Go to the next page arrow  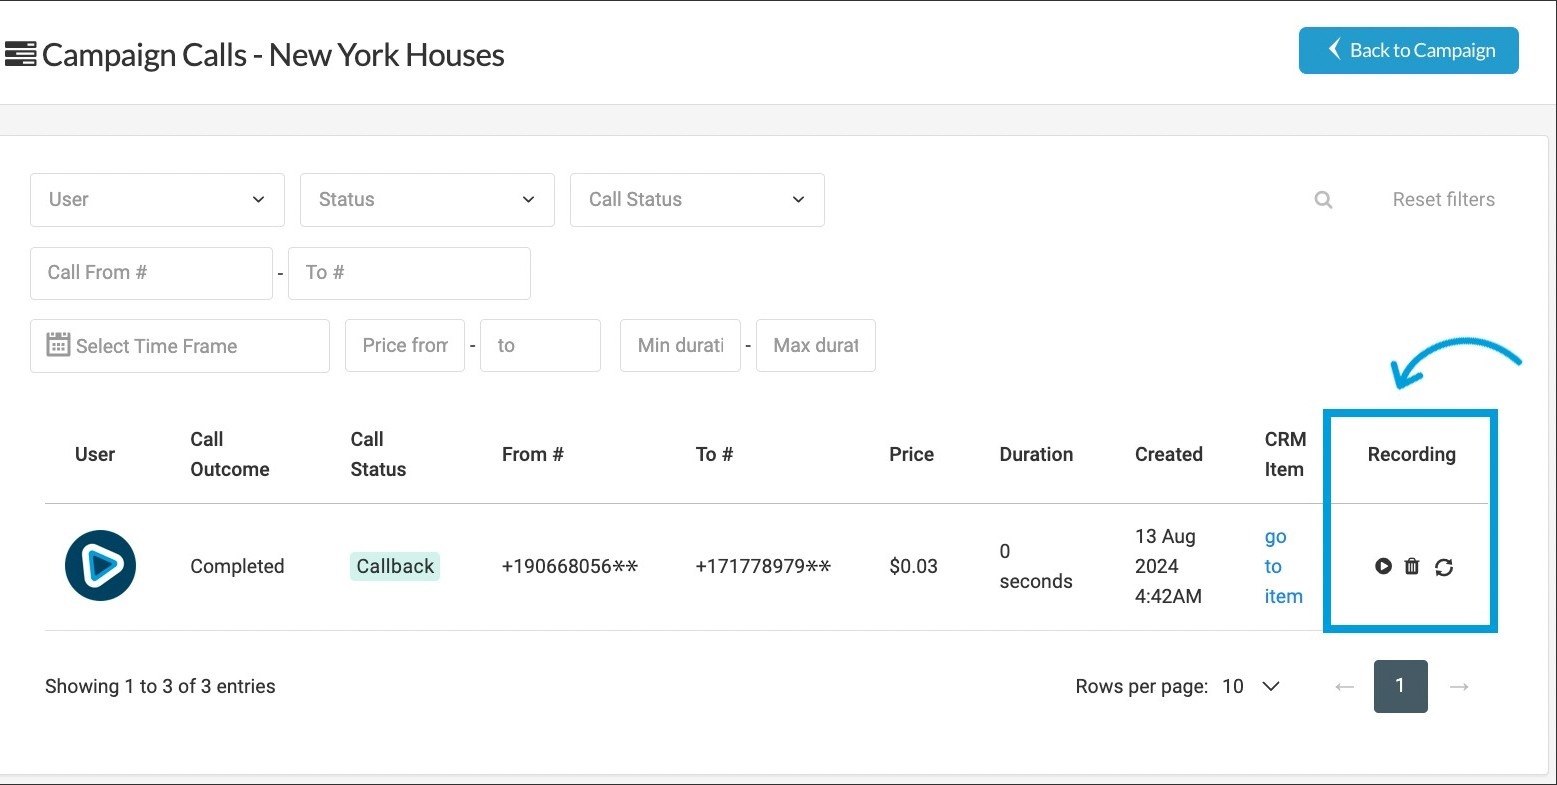coord(1459,687)
